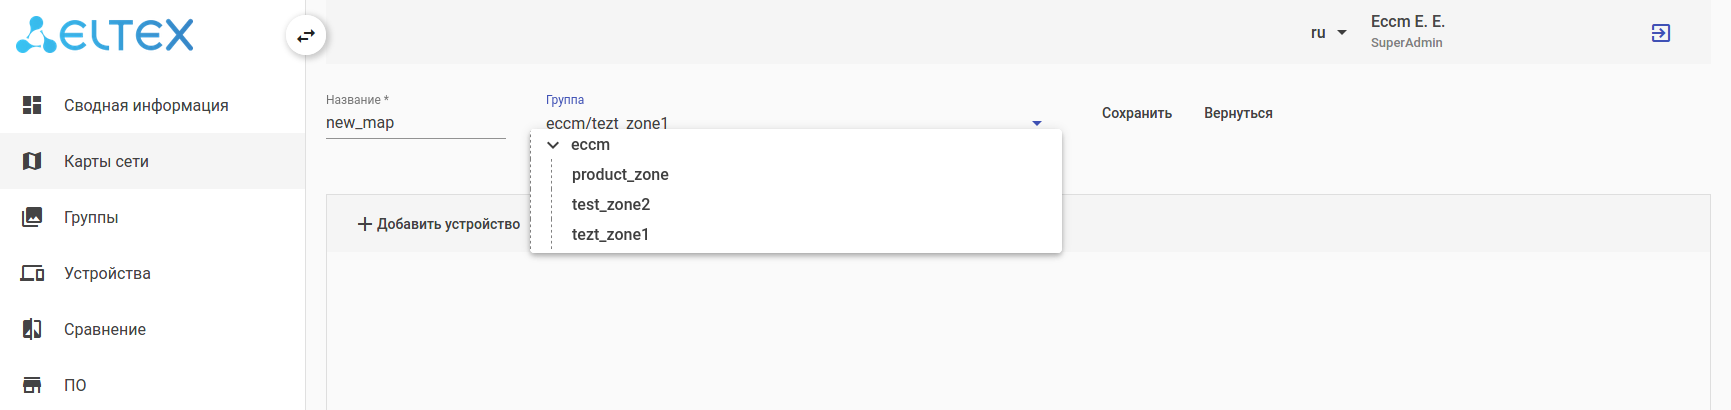
Task: Log out using the exit icon
Action: [x=1660, y=33]
